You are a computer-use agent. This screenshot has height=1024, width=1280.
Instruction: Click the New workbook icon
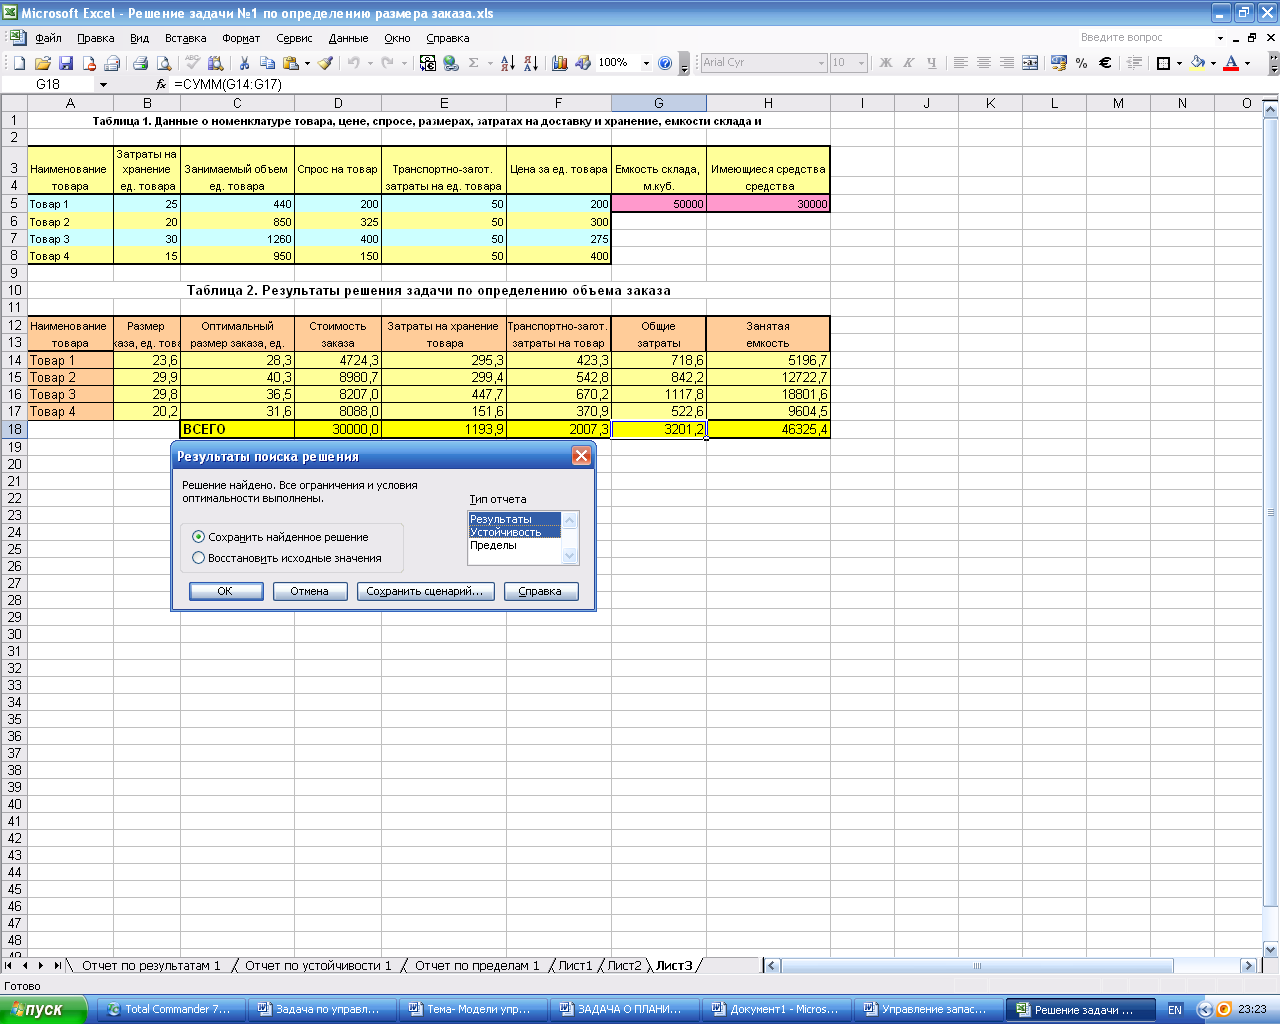[x=19, y=63]
